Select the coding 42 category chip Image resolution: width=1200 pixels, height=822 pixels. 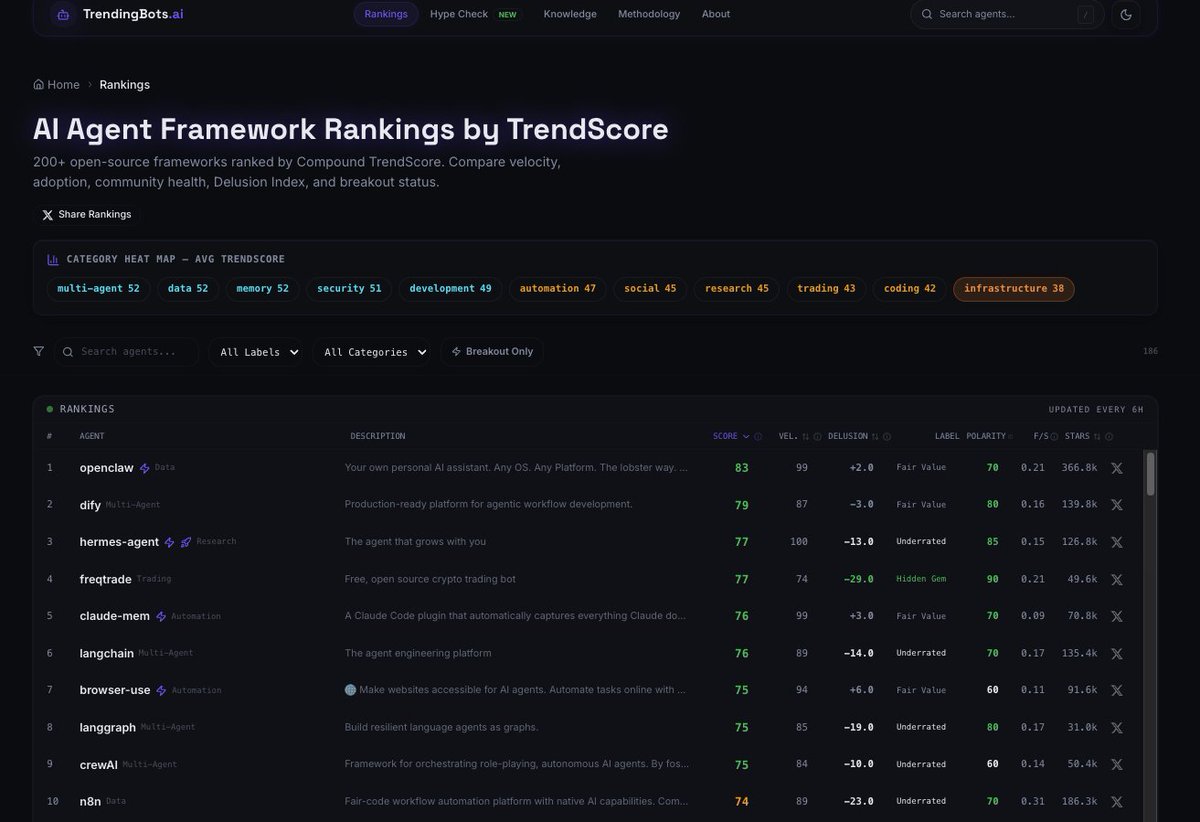click(910, 289)
